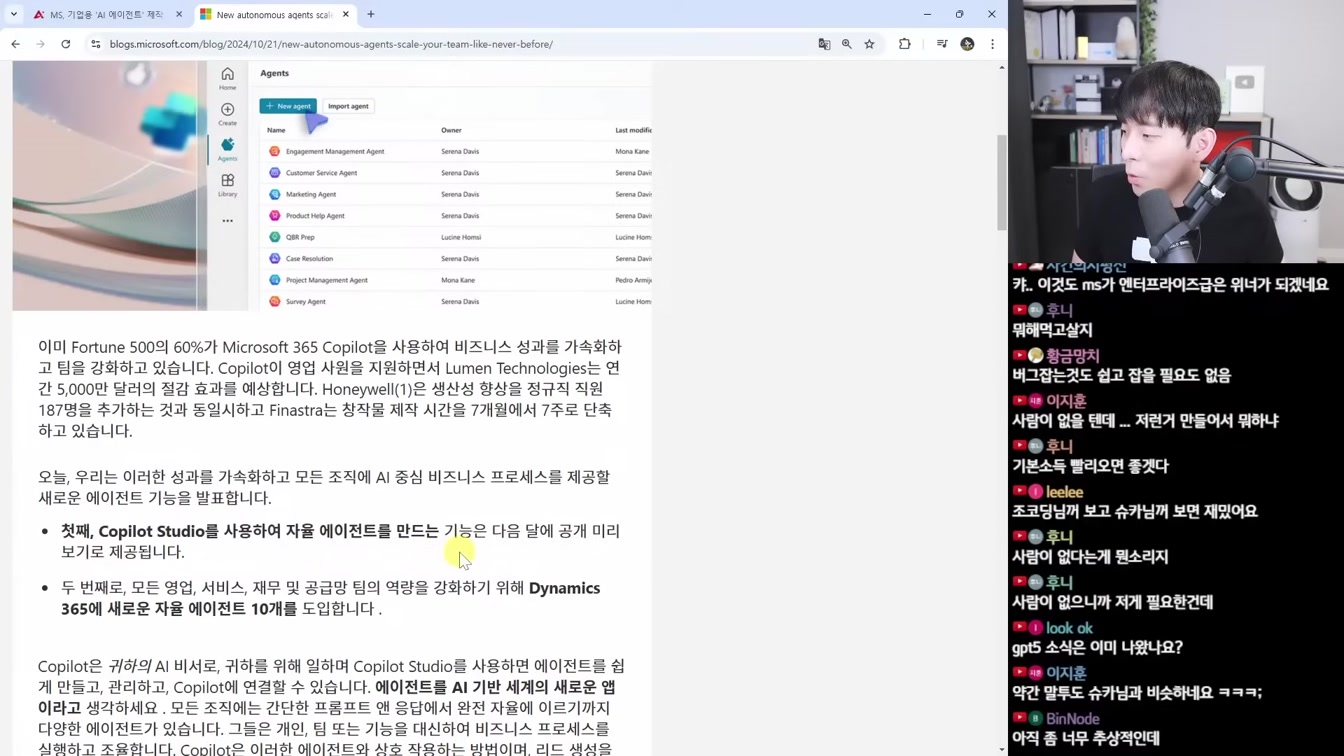Click the Create icon in sidebar
1344x756 pixels.
(x=228, y=114)
